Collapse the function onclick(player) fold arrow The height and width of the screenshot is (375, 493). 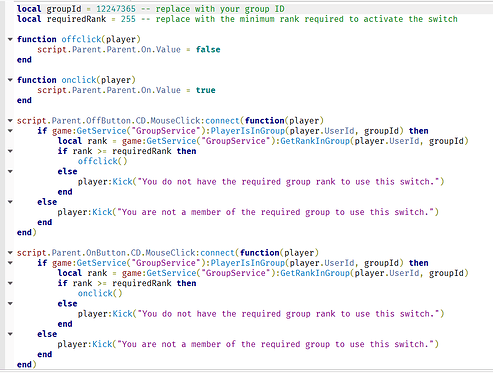[x=10, y=80]
